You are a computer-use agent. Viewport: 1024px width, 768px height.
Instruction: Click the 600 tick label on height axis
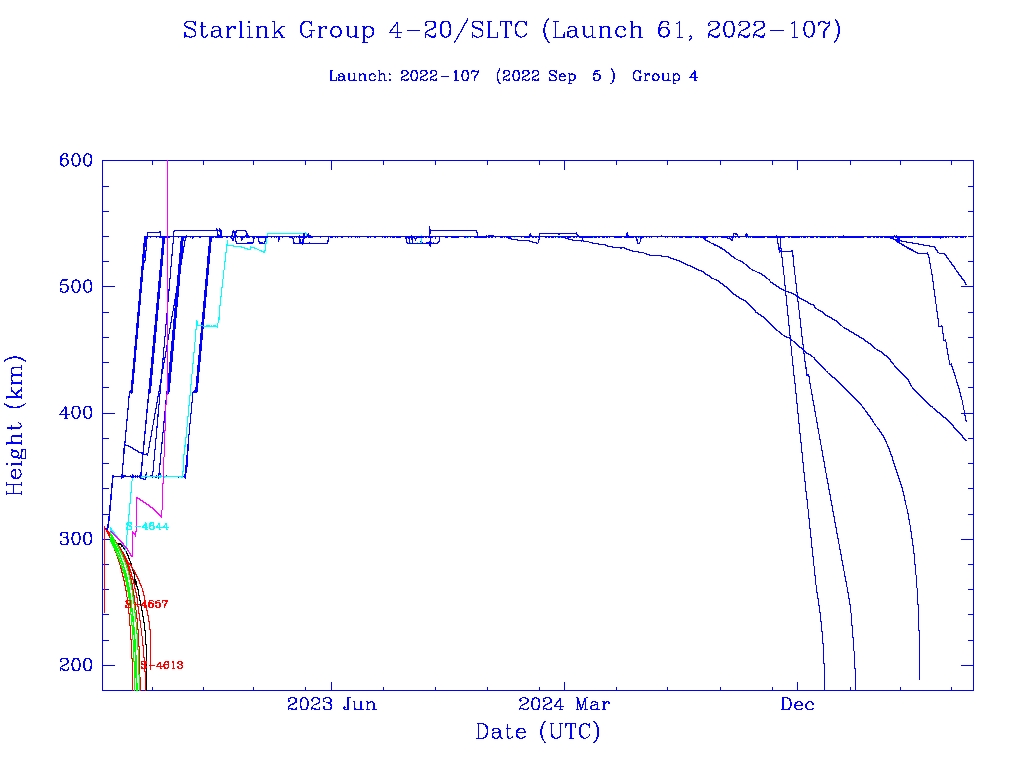tap(76, 160)
